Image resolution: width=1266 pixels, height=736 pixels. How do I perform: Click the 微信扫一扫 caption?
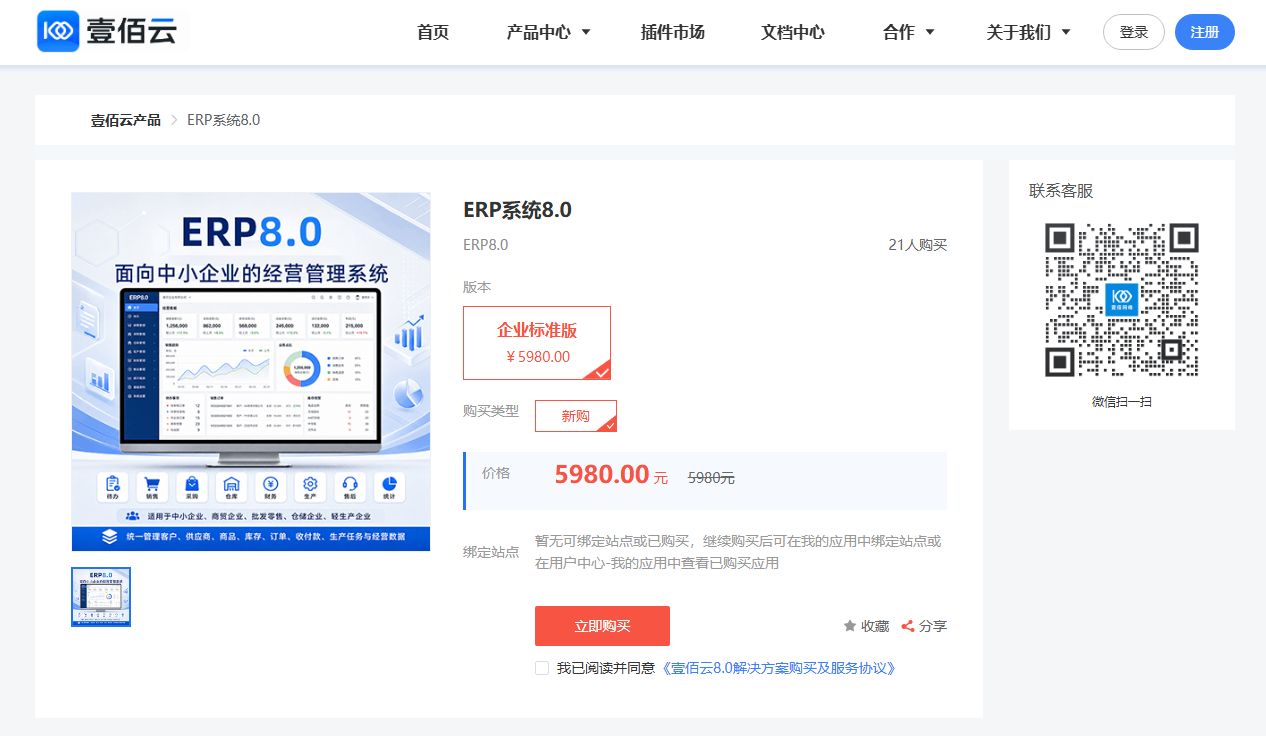[x=1122, y=401]
